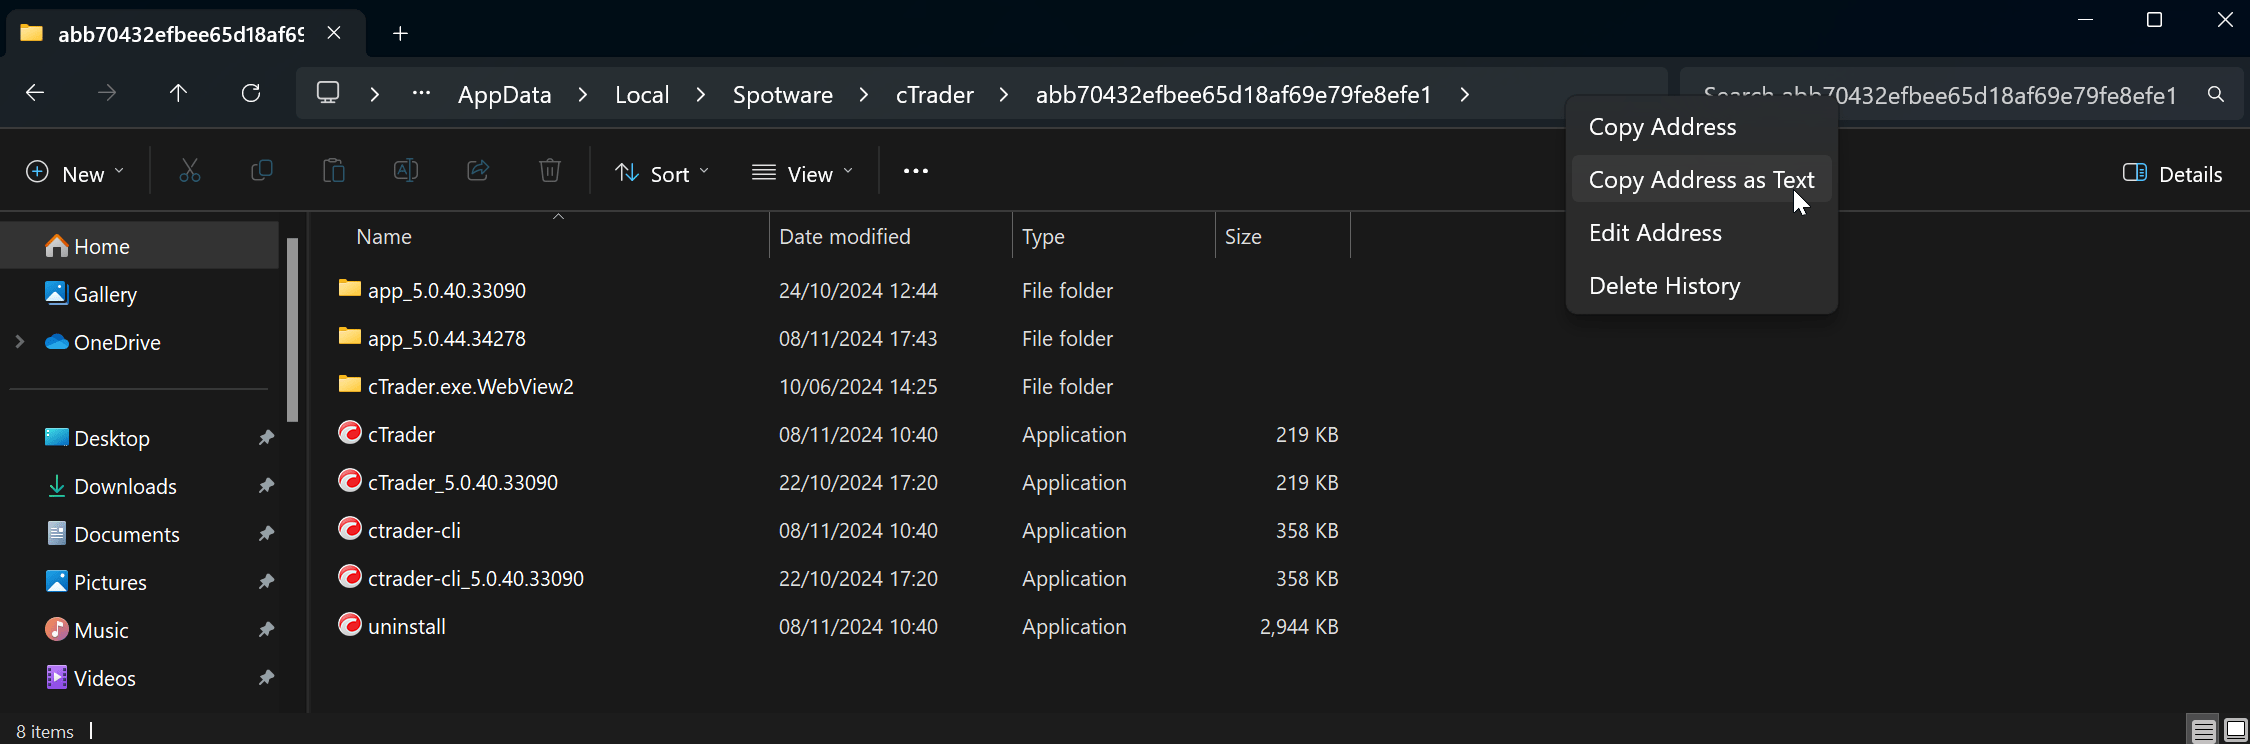Image resolution: width=2250 pixels, height=744 pixels.
Task: Click the pin icon beside Downloads
Action: [x=266, y=486]
